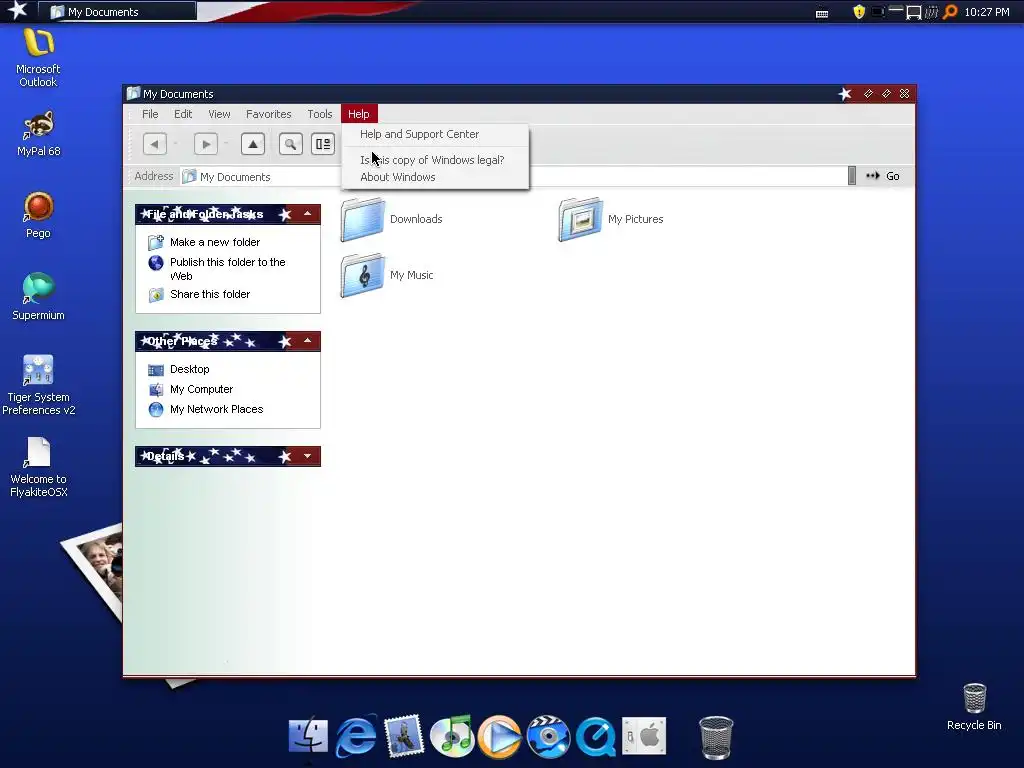Click the Go button by address bar
The height and width of the screenshot is (768, 1024).
883,176
